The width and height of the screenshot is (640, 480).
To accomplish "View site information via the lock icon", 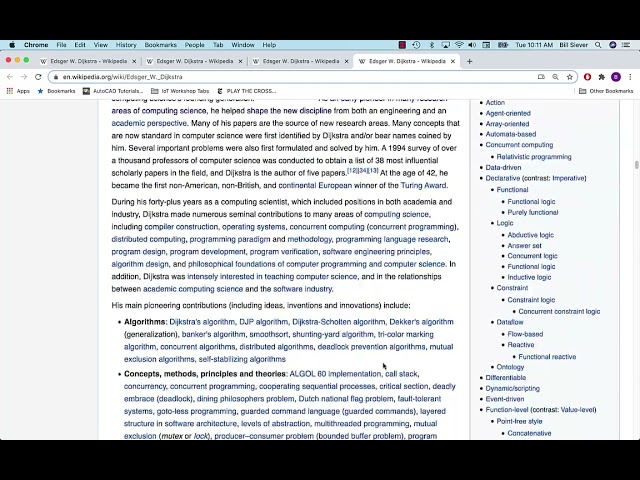I will point(56,77).
